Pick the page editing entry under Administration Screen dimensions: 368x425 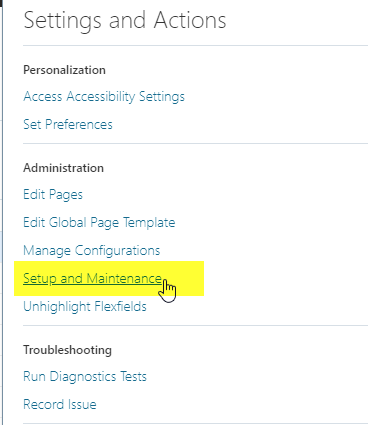[x=53, y=195]
